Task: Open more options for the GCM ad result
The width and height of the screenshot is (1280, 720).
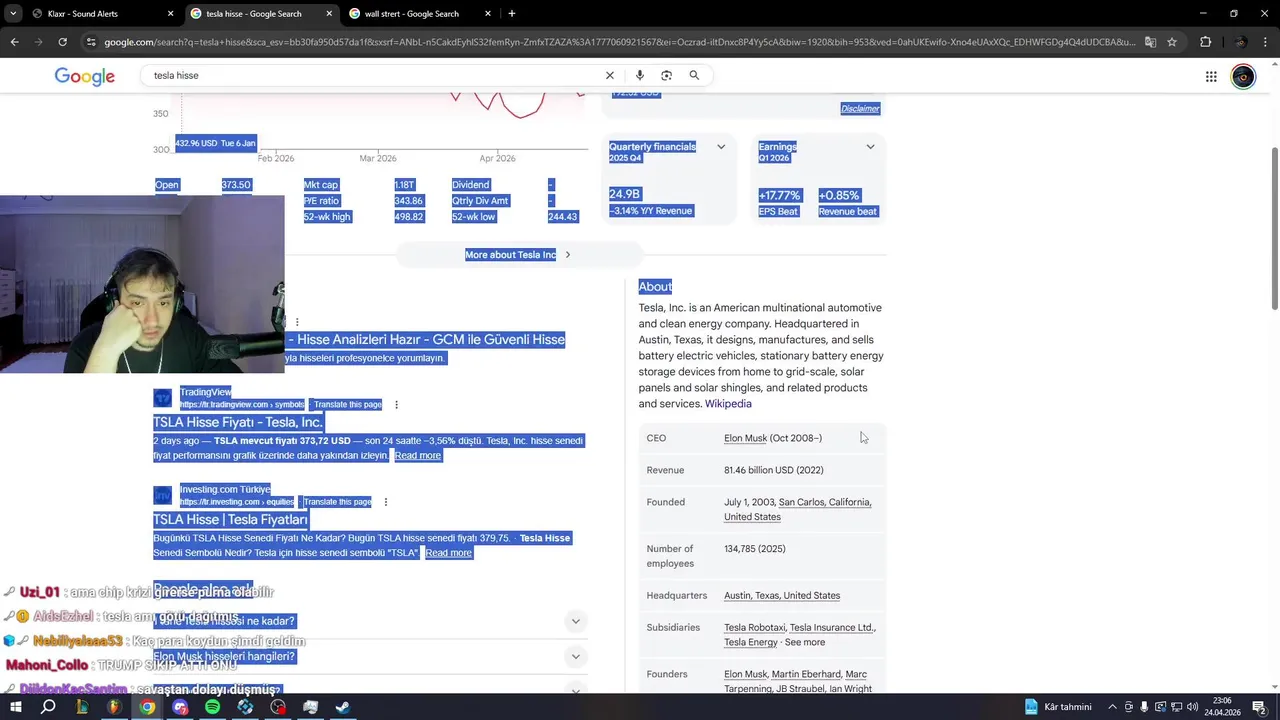Action: (297, 322)
